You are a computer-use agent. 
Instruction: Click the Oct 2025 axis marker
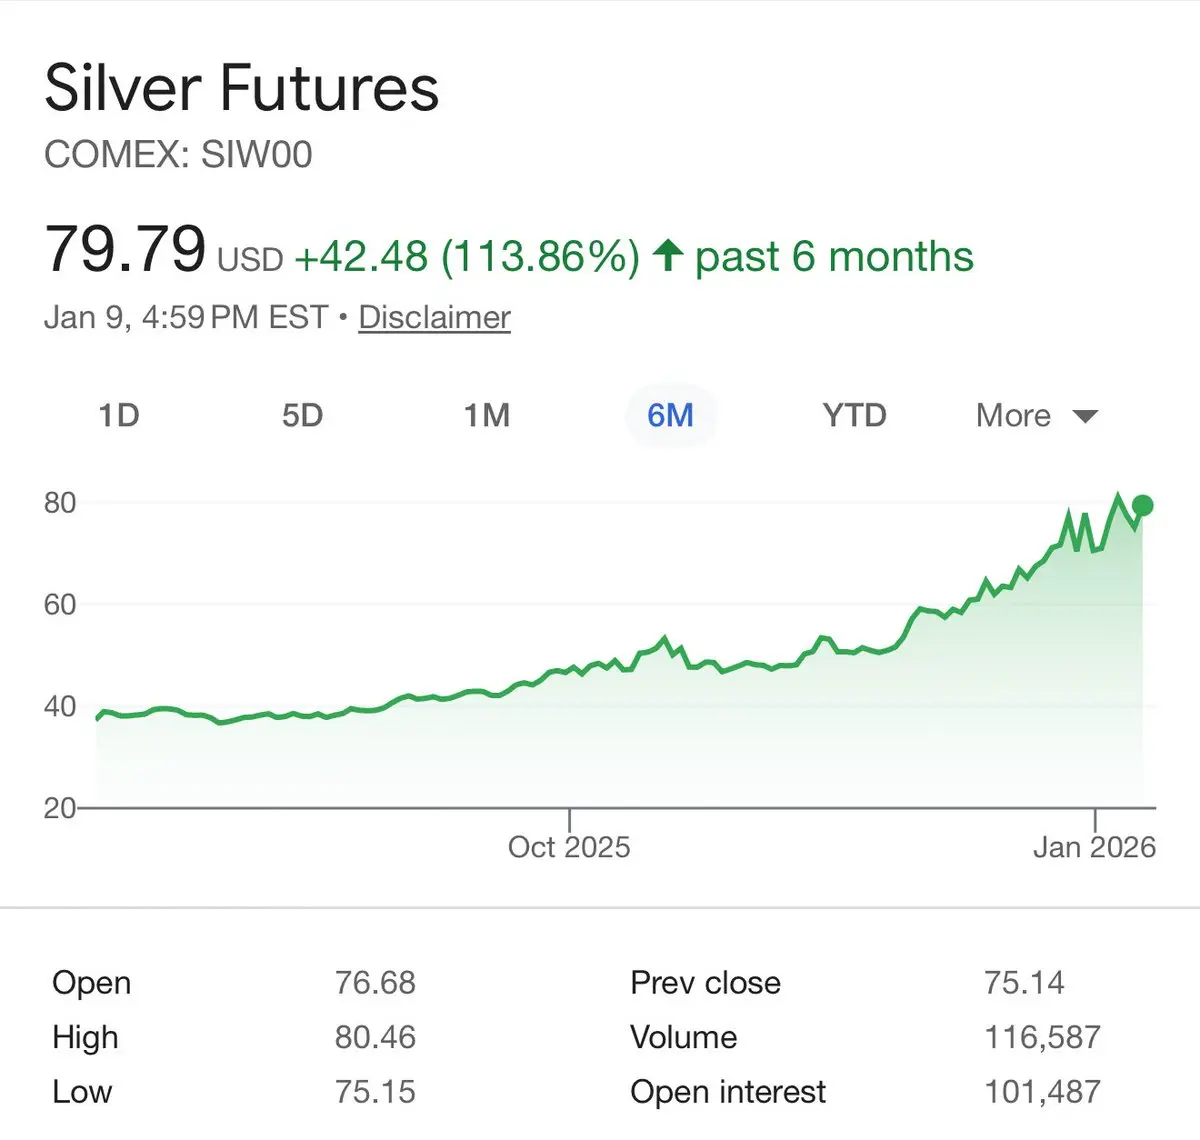pyautogui.click(x=569, y=847)
